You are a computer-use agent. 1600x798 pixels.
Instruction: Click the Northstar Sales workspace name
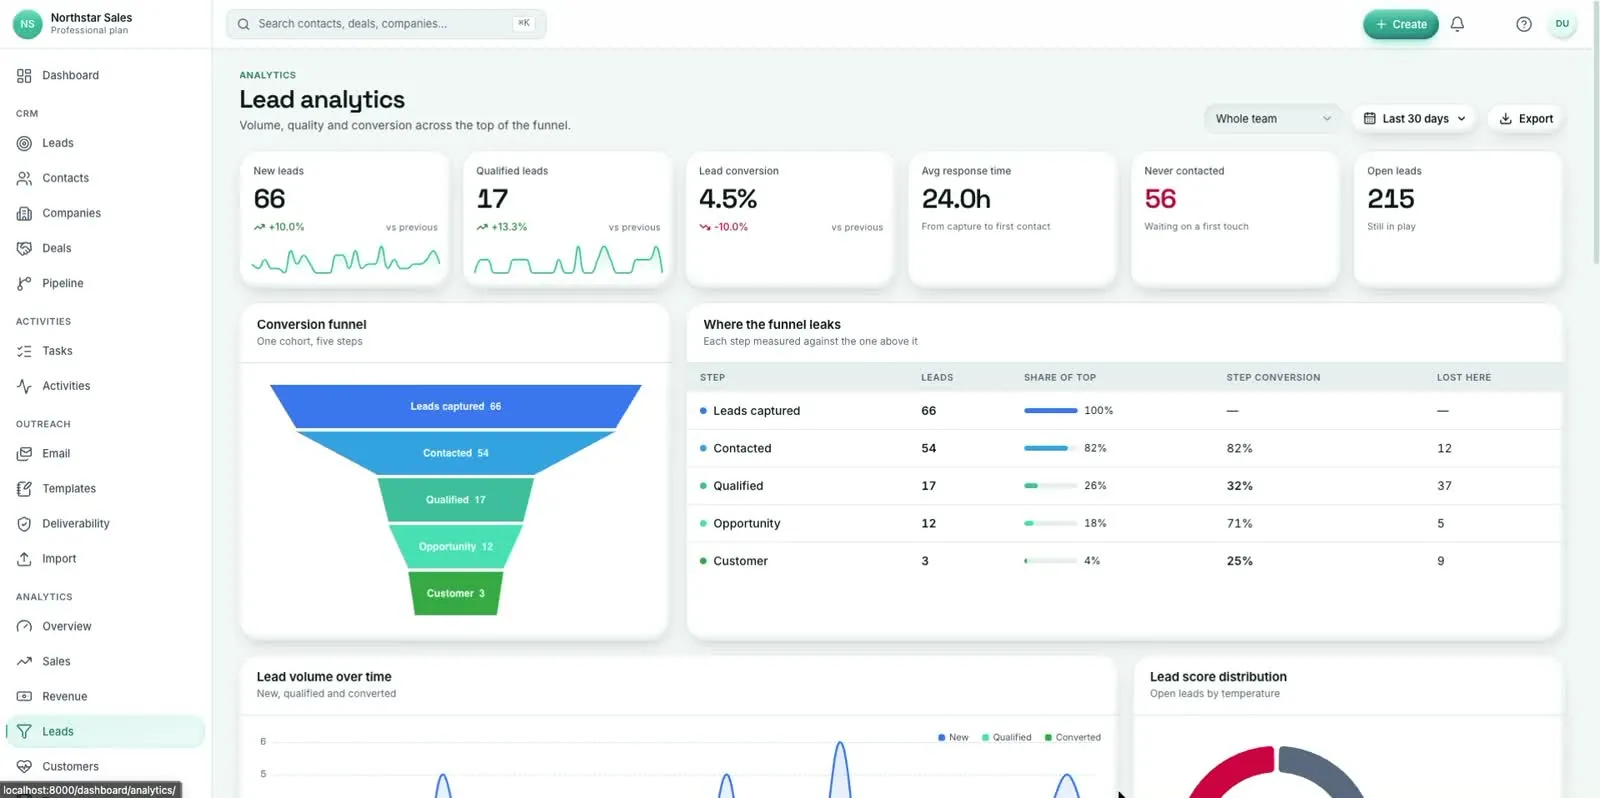pyautogui.click(x=91, y=17)
